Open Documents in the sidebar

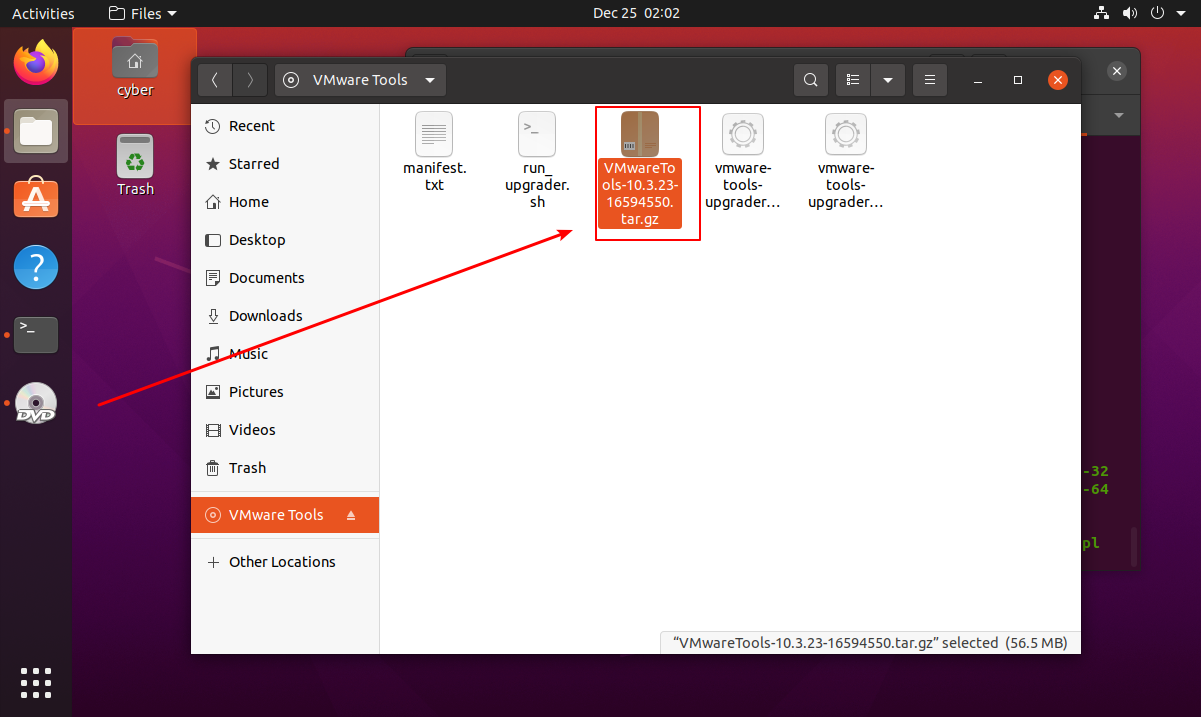coord(285,278)
